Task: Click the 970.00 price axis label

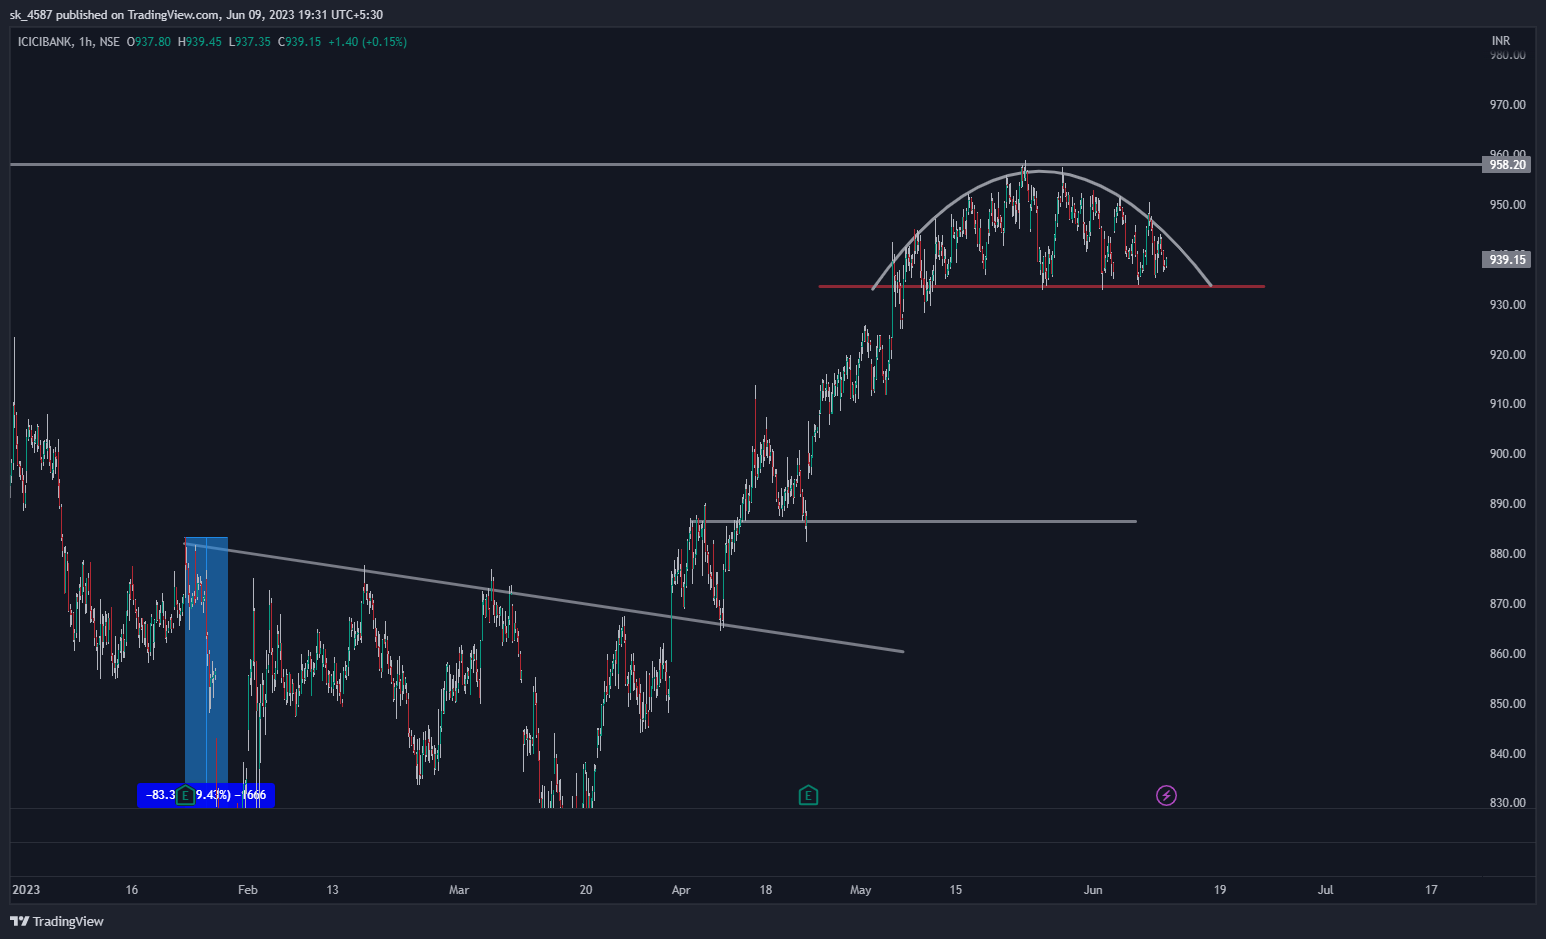Action: [x=1507, y=105]
